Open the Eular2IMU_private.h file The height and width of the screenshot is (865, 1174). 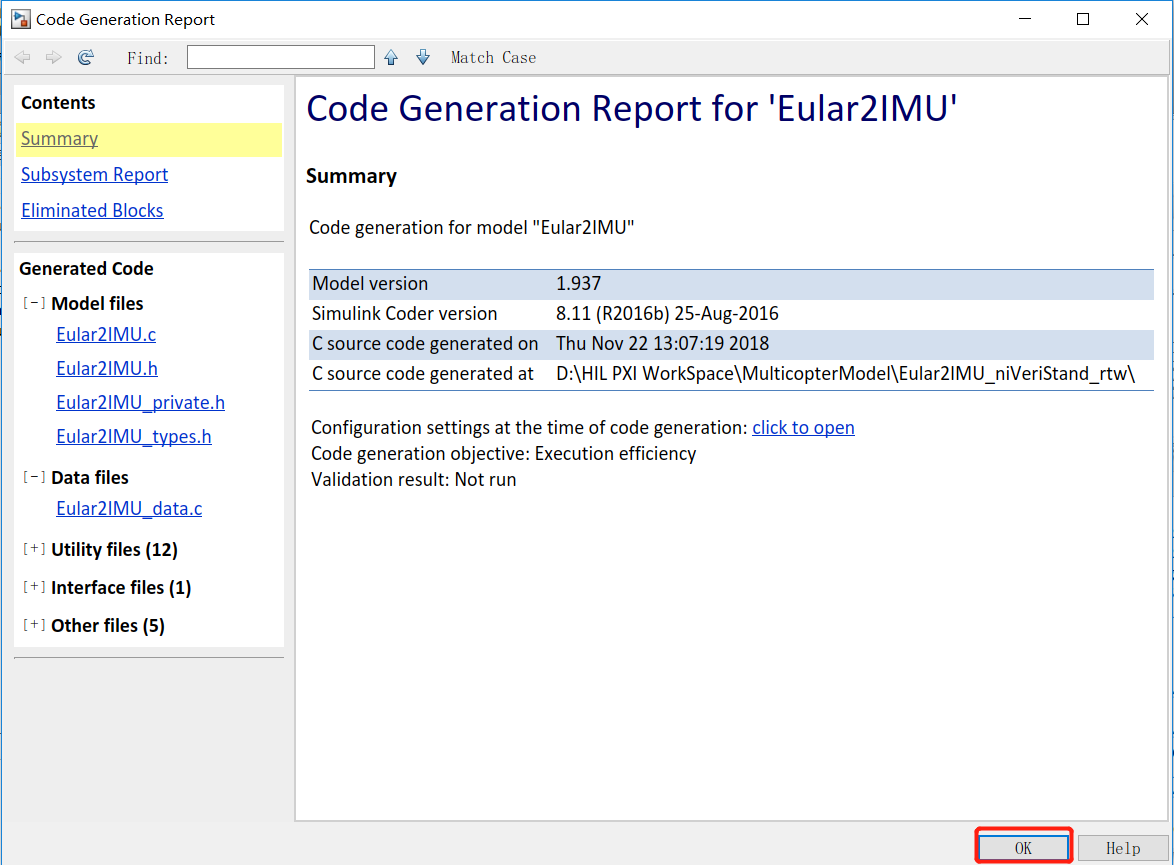[140, 403]
